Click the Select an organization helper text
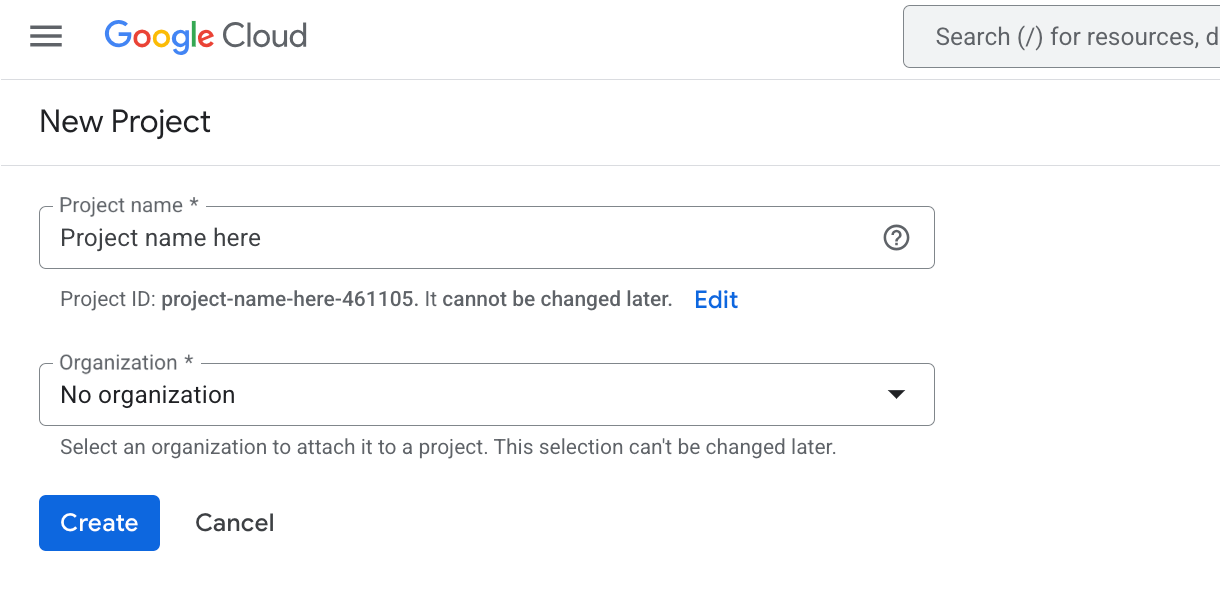This screenshot has height=595, width=1220. (447, 447)
